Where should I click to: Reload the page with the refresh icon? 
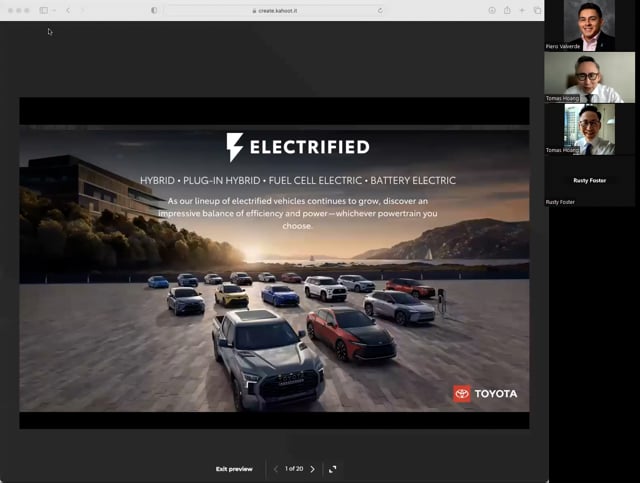pos(380,11)
